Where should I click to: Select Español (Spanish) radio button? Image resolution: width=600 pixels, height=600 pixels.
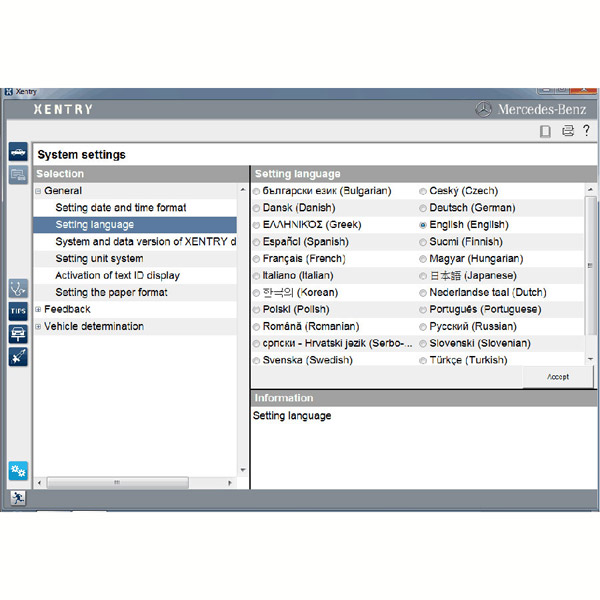tap(256, 242)
